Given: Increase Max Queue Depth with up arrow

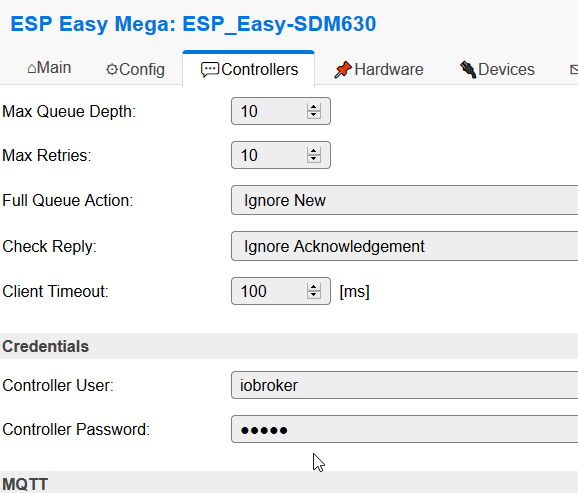Looking at the screenshot, I should pos(314,107).
